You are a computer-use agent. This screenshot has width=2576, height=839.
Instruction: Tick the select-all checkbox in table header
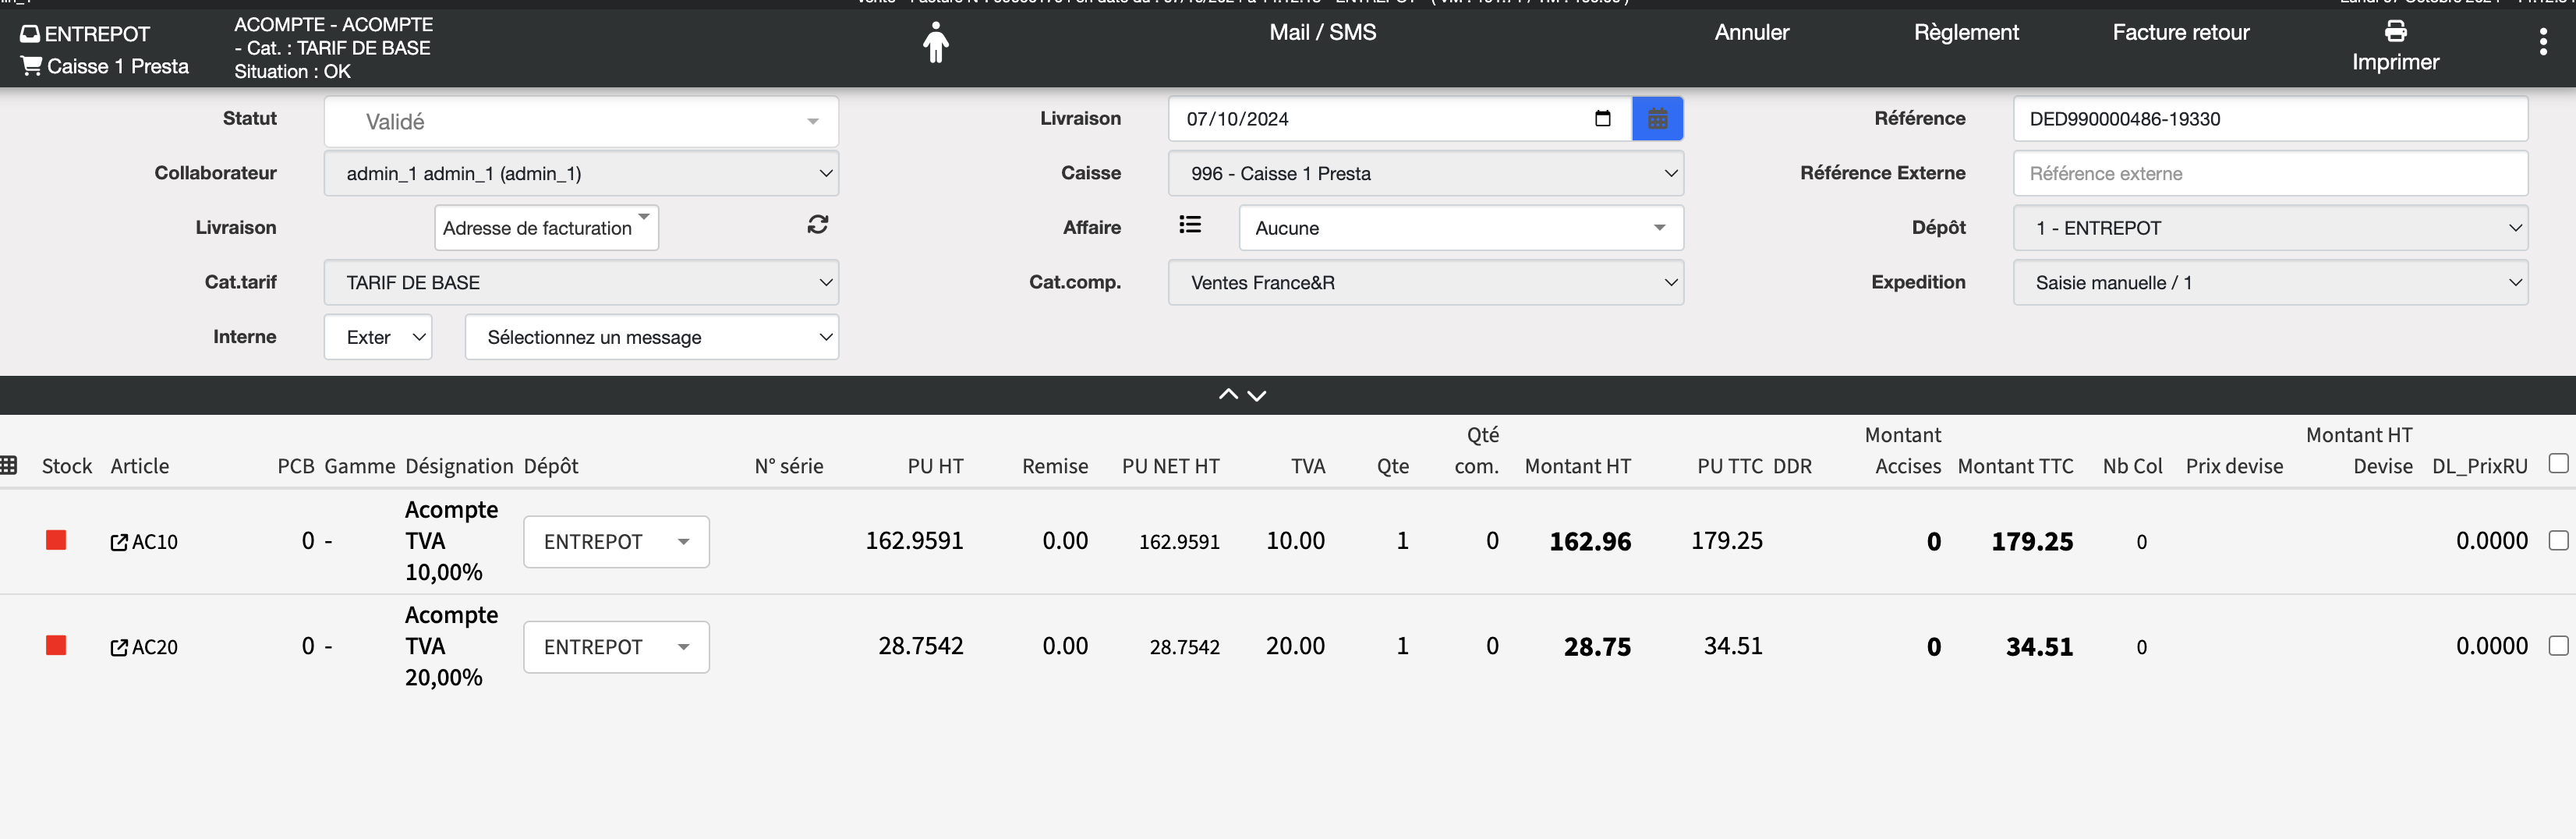[2557, 463]
